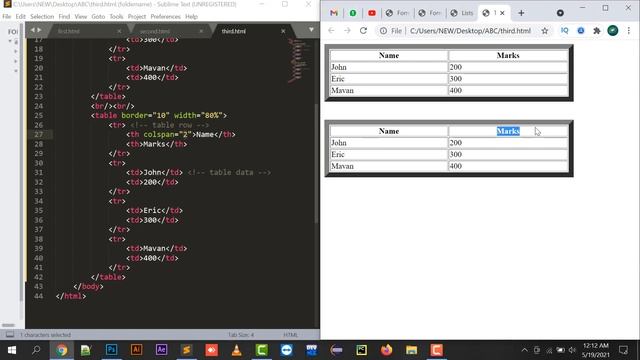The height and width of the screenshot is (360, 640).
Task: Open Sublime File menu
Action: (7, 17)
